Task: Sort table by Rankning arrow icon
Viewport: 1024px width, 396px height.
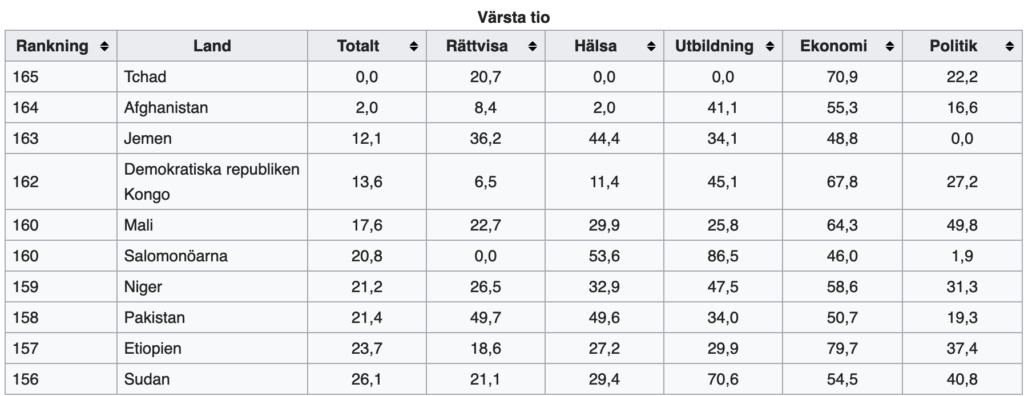Action: (x=104, y=46)
